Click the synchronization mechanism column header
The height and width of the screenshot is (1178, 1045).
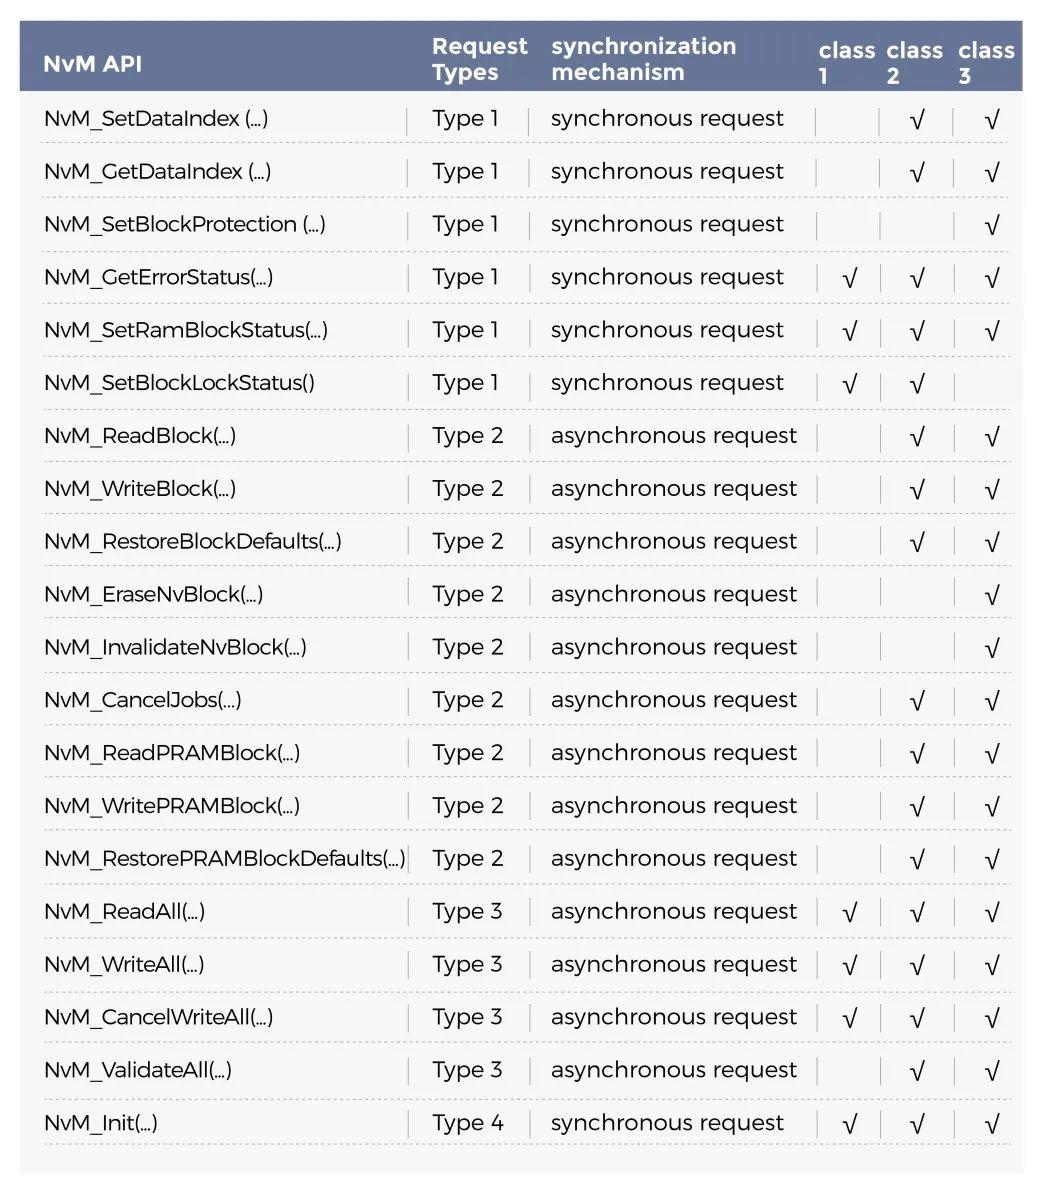point(643,59)
